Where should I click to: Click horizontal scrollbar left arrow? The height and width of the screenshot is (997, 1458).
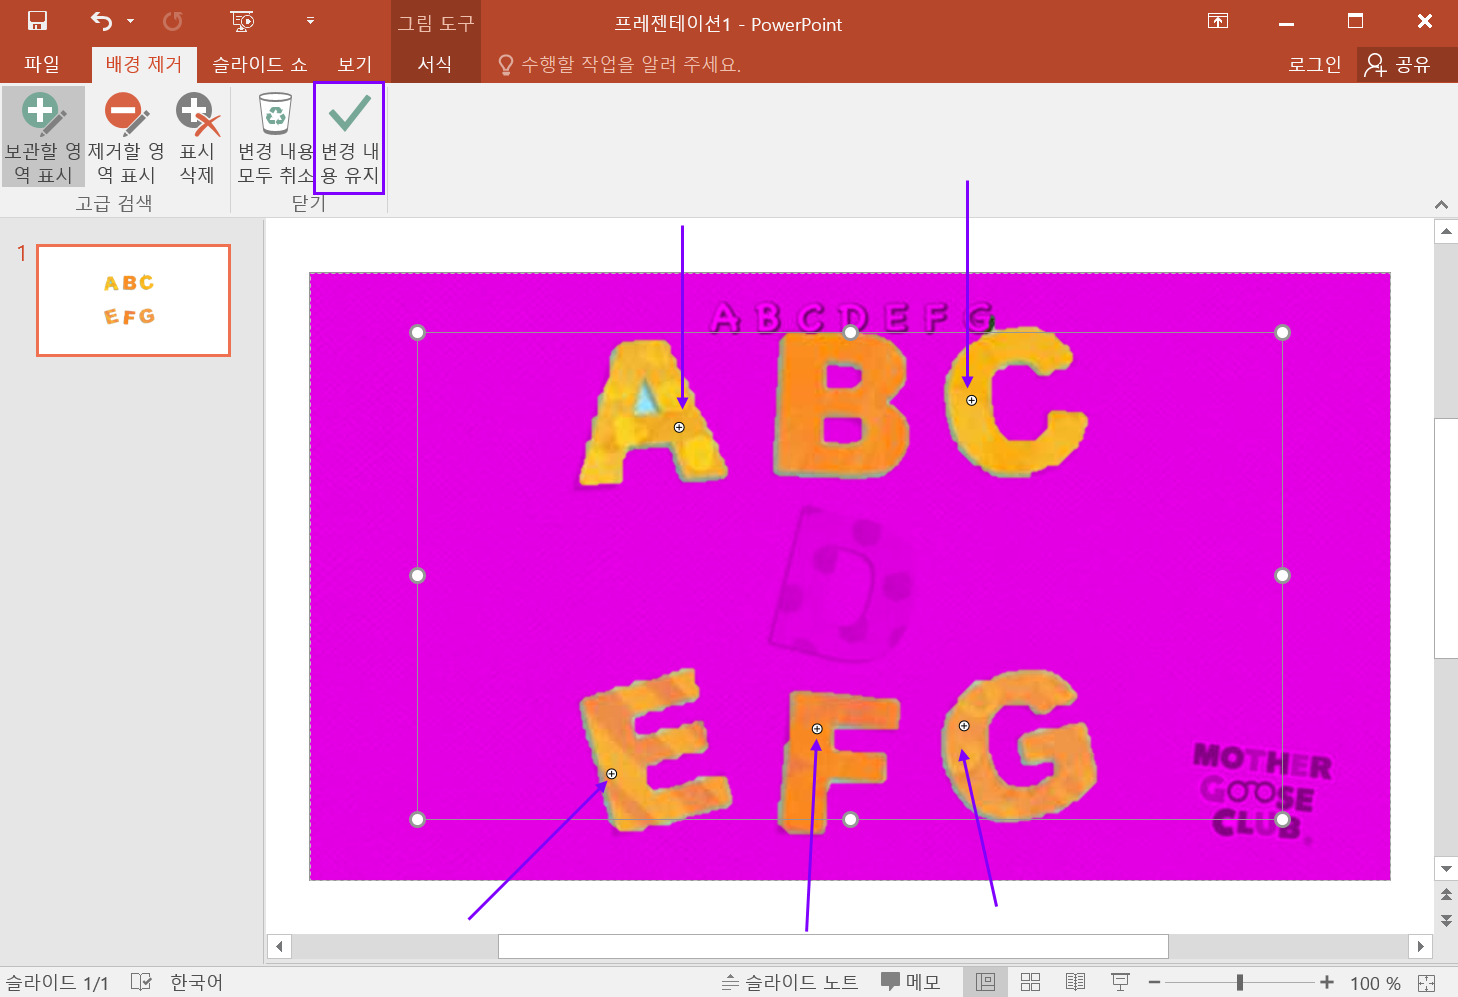click(279, 946)
